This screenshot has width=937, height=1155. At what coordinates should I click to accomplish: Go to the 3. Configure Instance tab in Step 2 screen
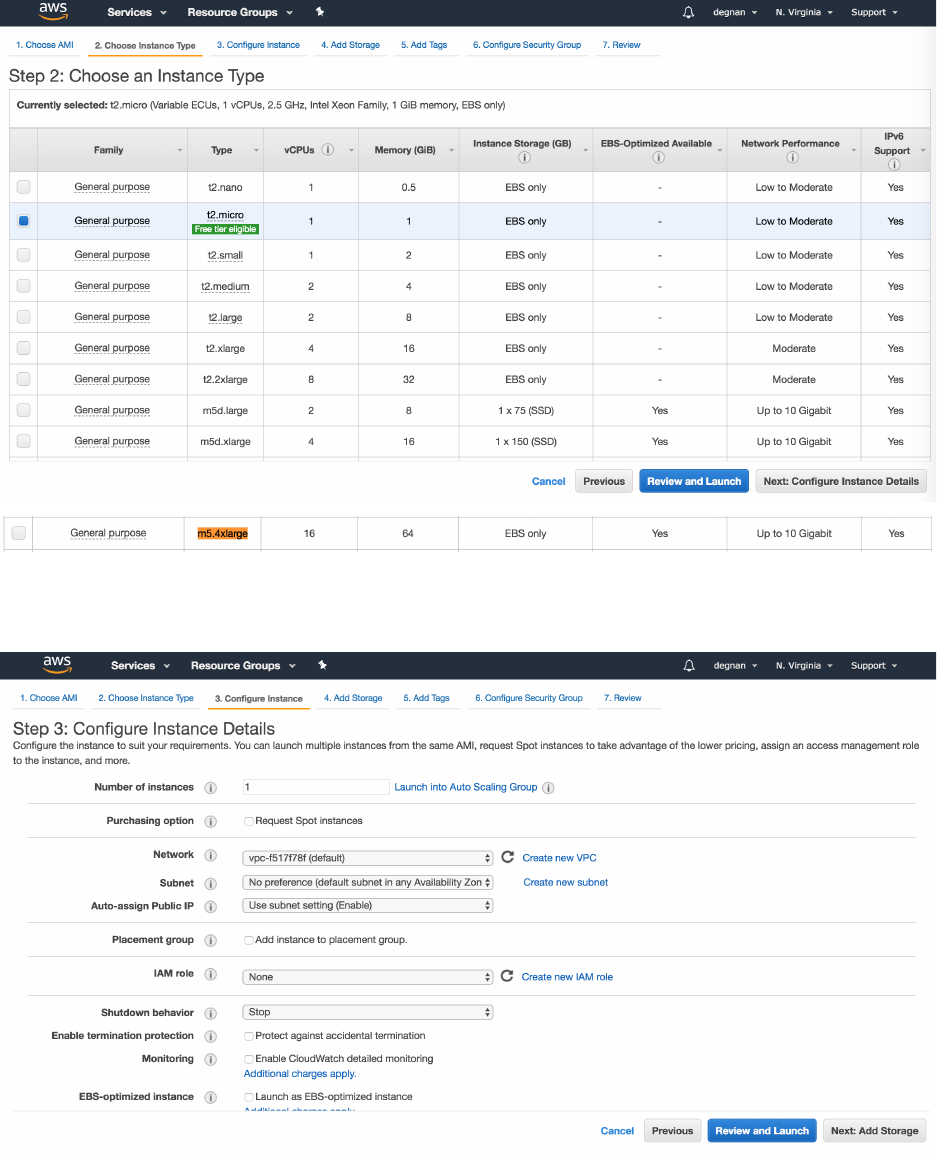[x=258, y=45]
